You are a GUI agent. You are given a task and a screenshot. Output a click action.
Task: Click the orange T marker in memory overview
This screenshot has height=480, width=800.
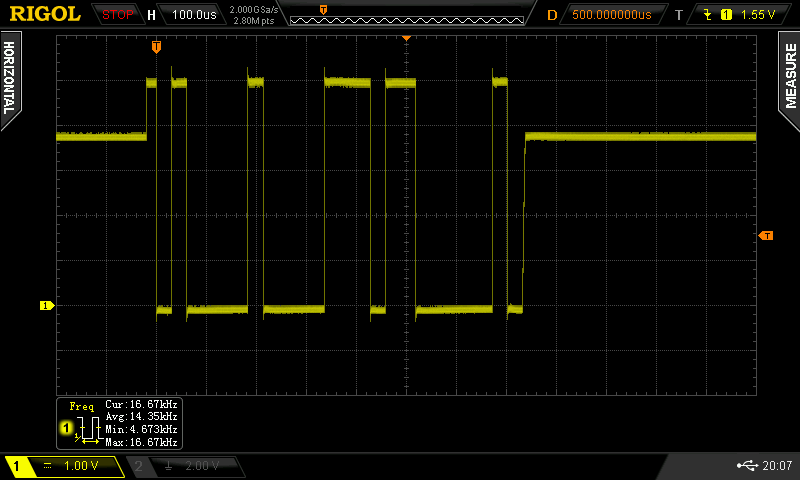pyautogui.click(x=323, y=10)
